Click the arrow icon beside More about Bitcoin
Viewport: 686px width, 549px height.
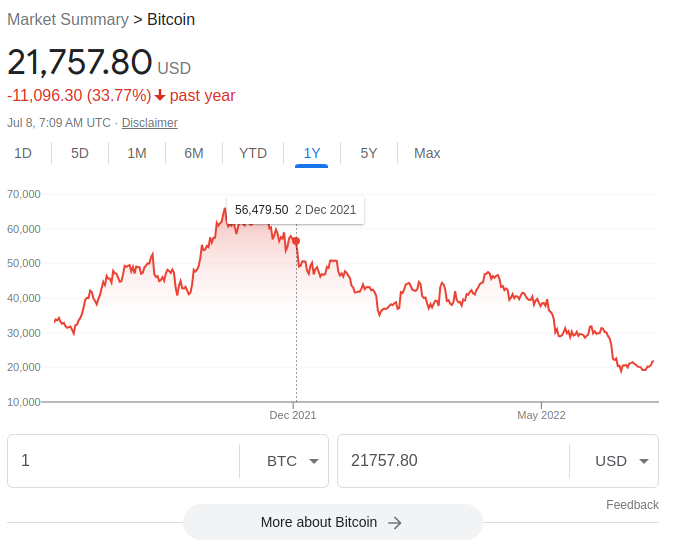[x=395, y=522]
